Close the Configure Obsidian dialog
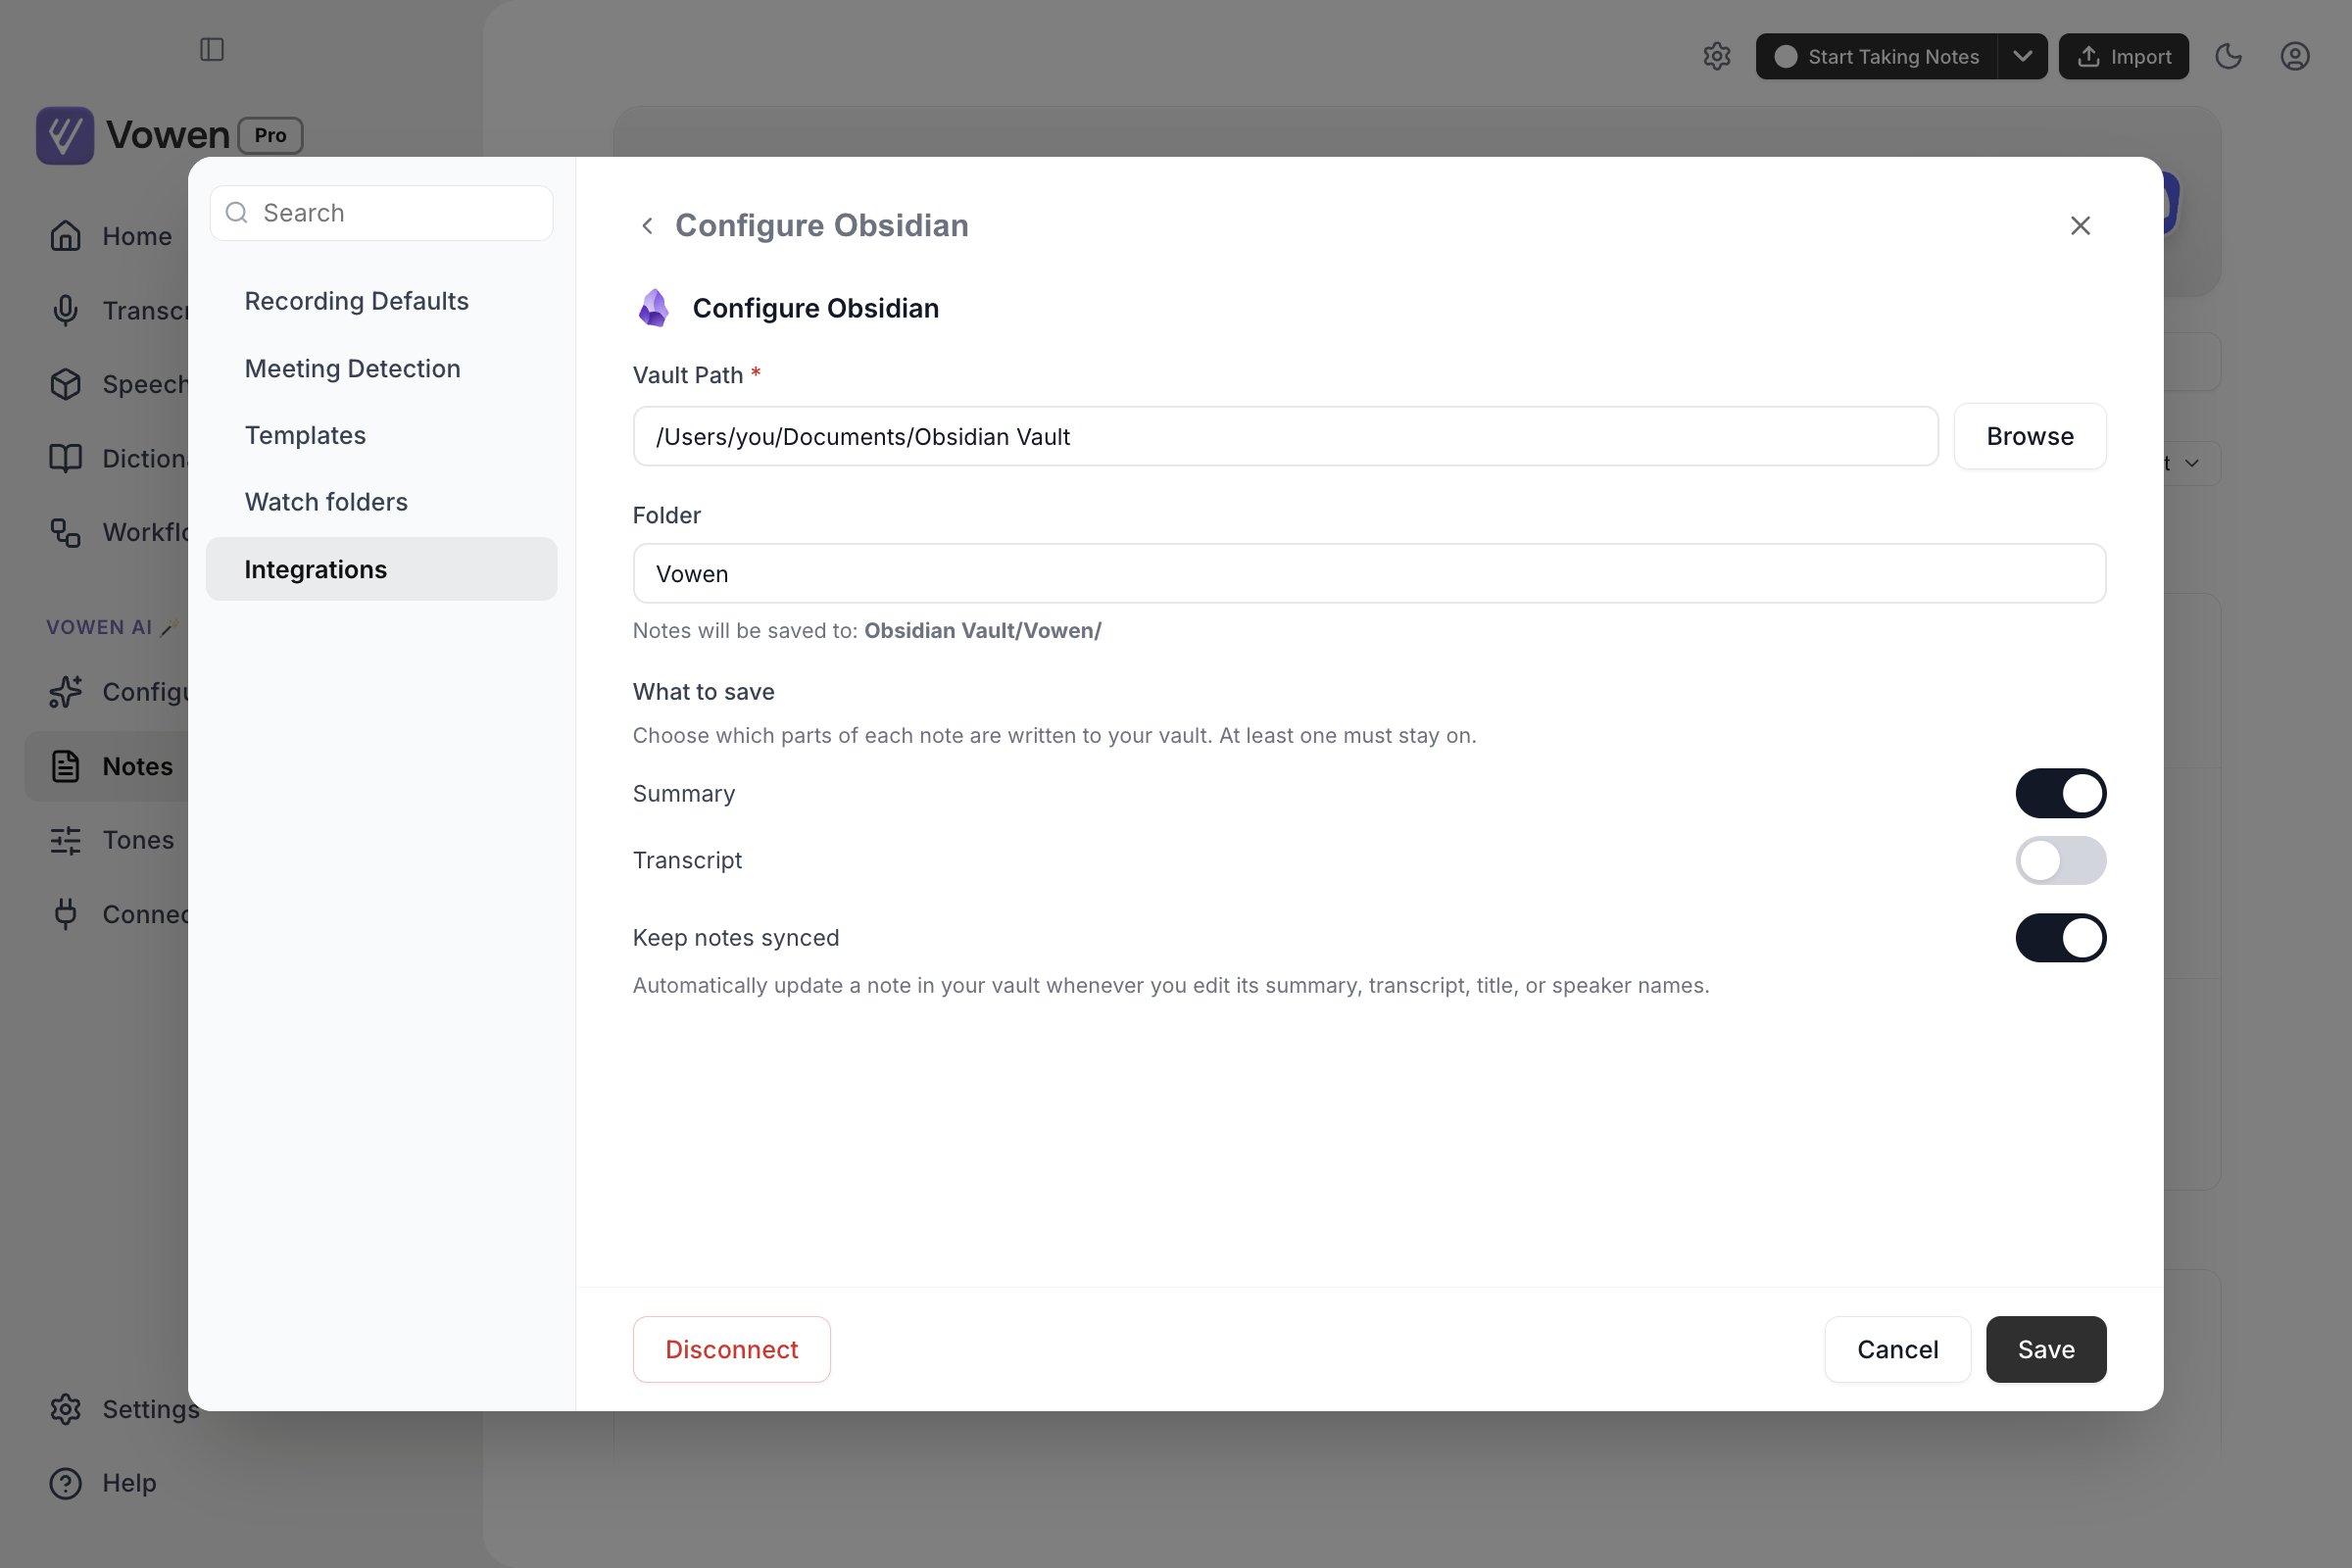Viewport: 2352px width, 1568px height. click(x=2081, y=226)
